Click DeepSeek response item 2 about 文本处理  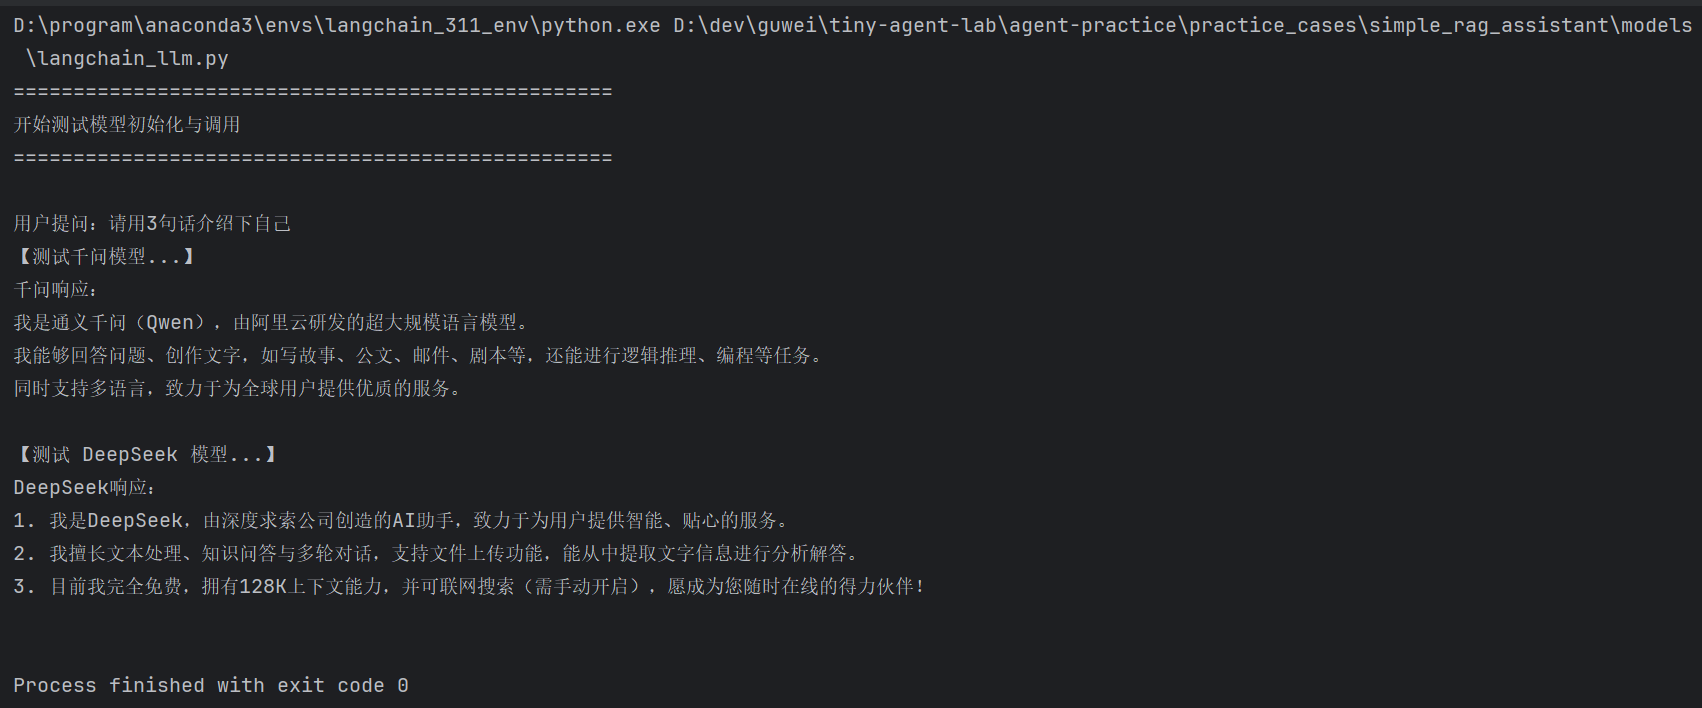pos(435,553)
